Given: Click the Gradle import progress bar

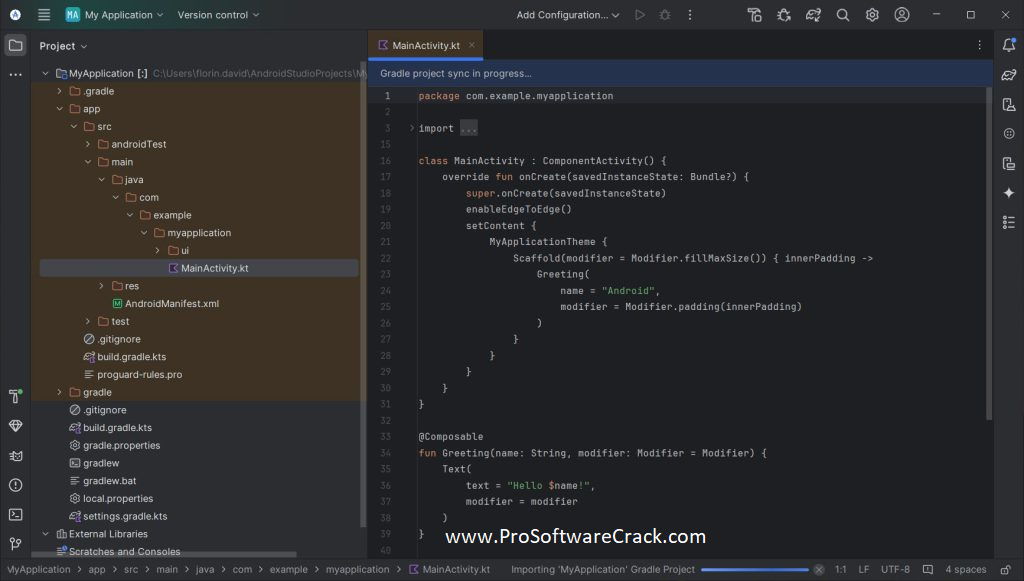Looking at the screenshot, I should click(754, 570).
